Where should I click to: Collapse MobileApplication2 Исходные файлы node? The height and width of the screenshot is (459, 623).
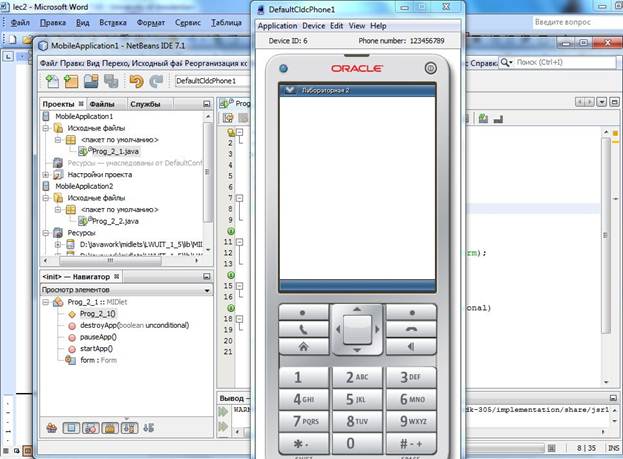pos(46,198)
